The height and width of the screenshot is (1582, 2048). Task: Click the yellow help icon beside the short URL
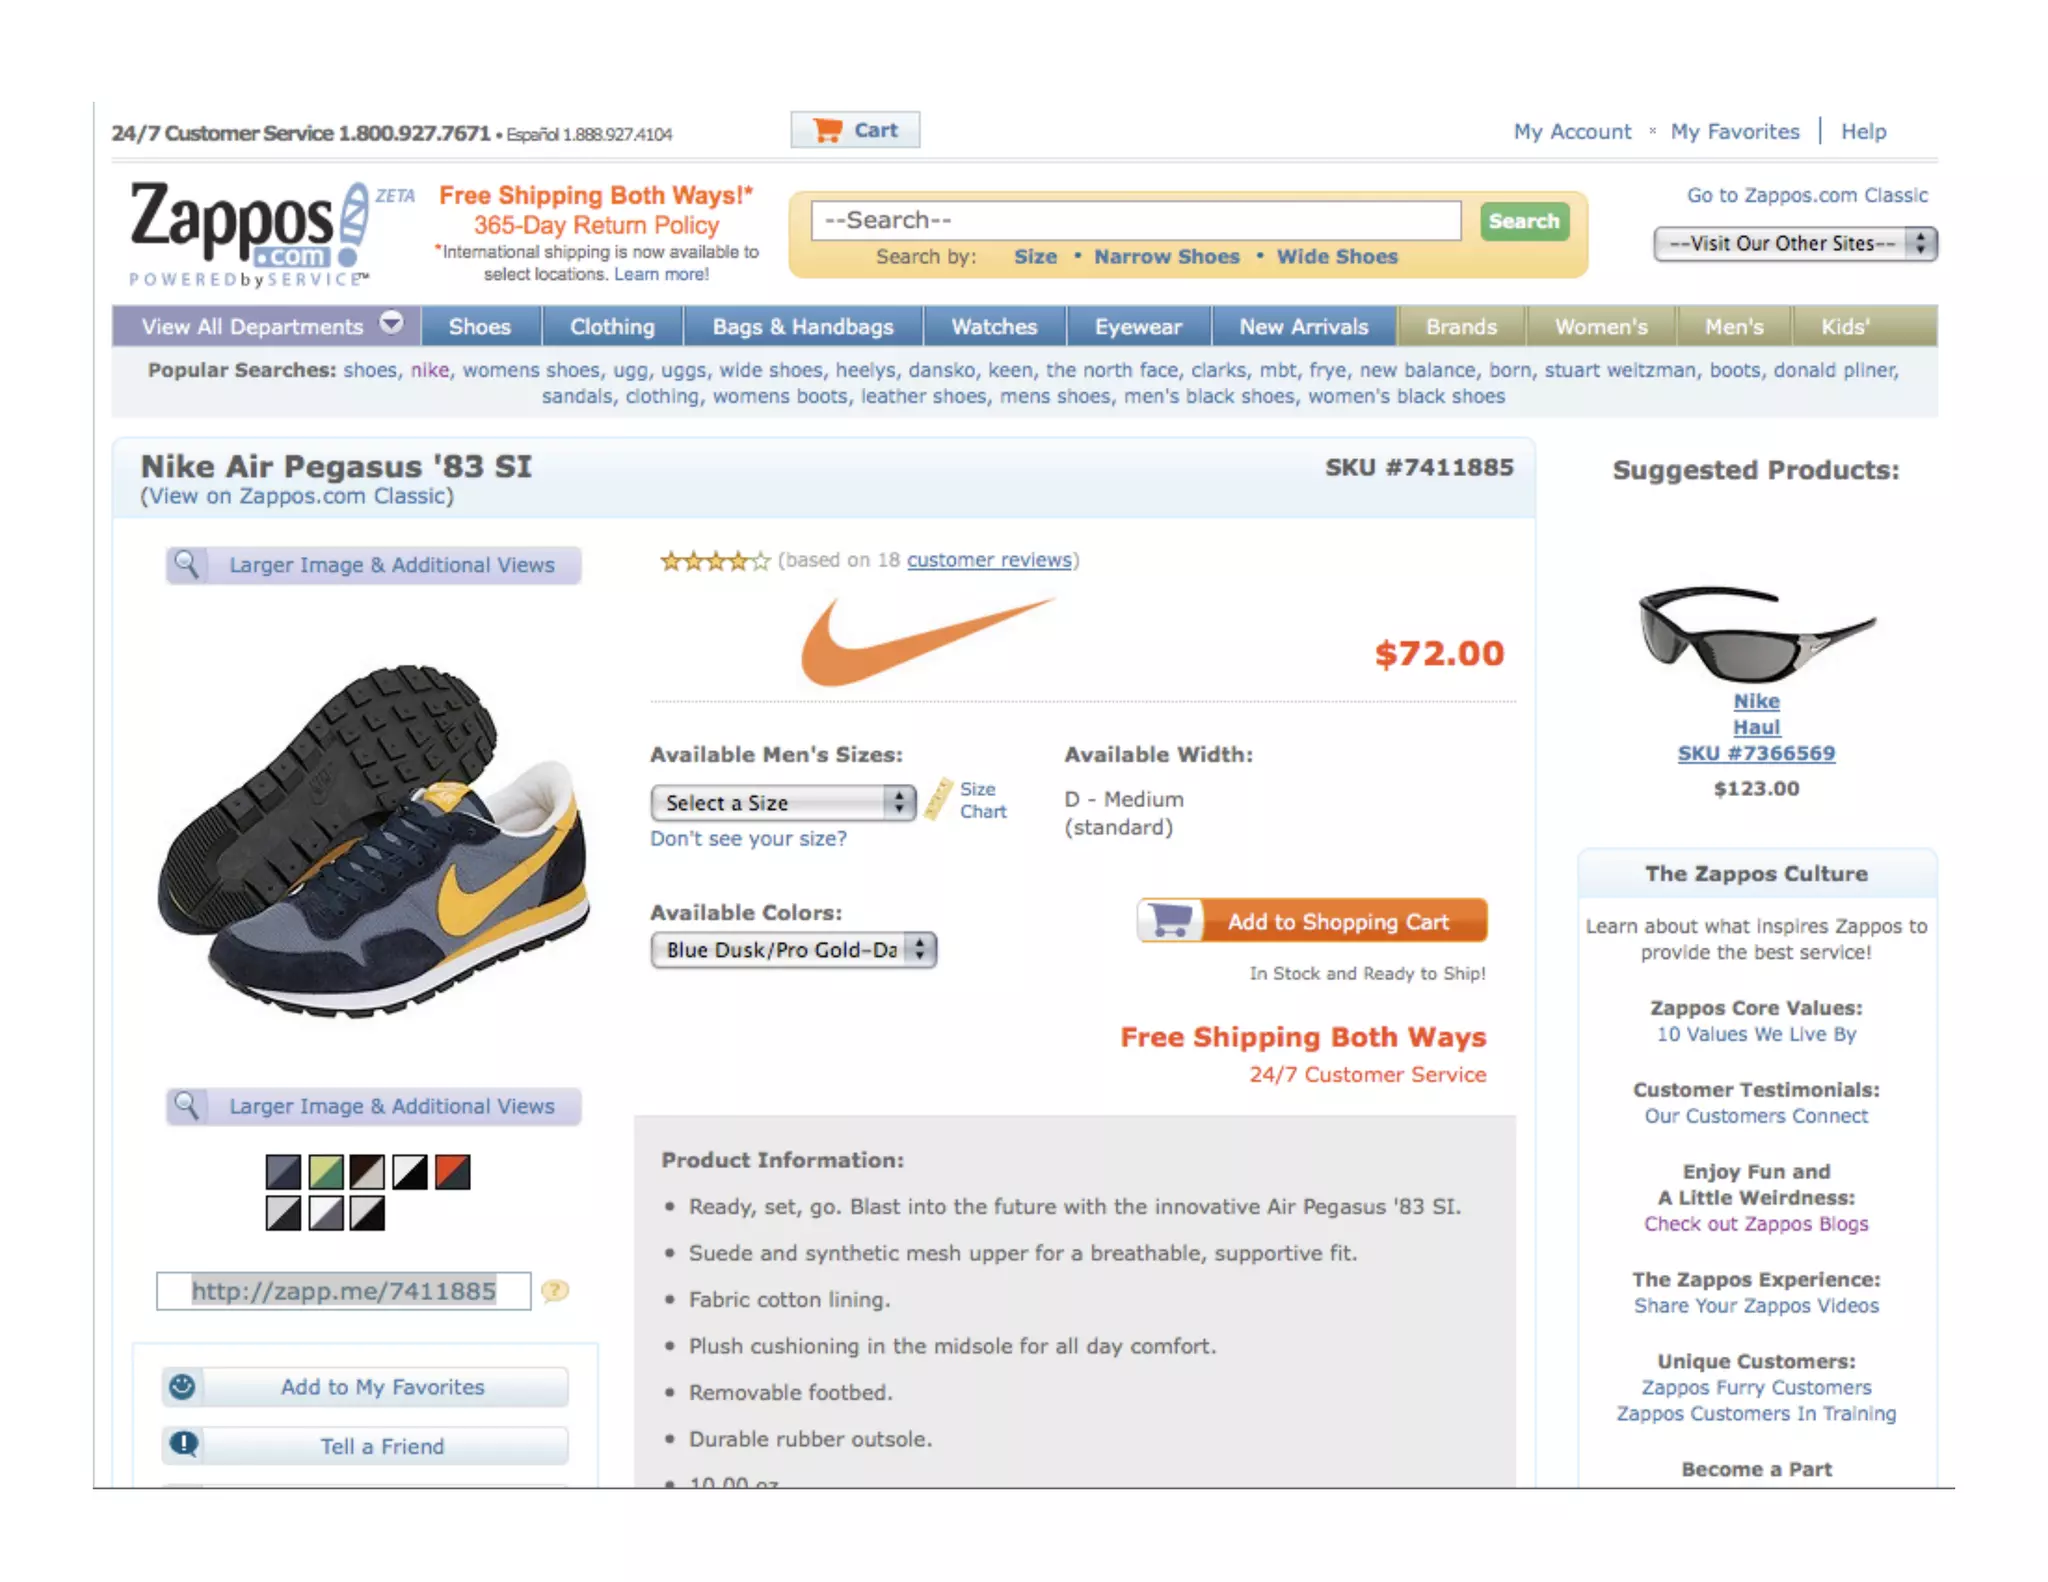pos(555,1291)
